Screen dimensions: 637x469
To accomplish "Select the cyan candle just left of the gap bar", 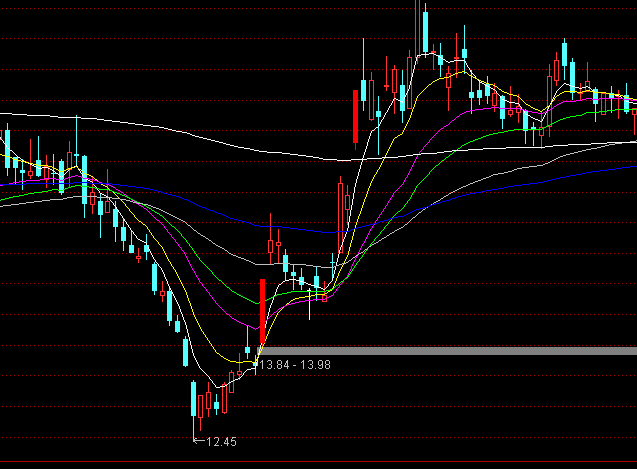I will (x=248, y=349).
